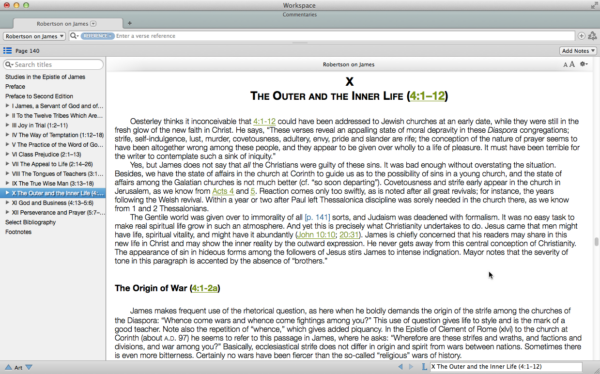Viewport: 600px width, 374px height.
Task: Expand VI Class Prejudice chapter
Action: point(7,154)
